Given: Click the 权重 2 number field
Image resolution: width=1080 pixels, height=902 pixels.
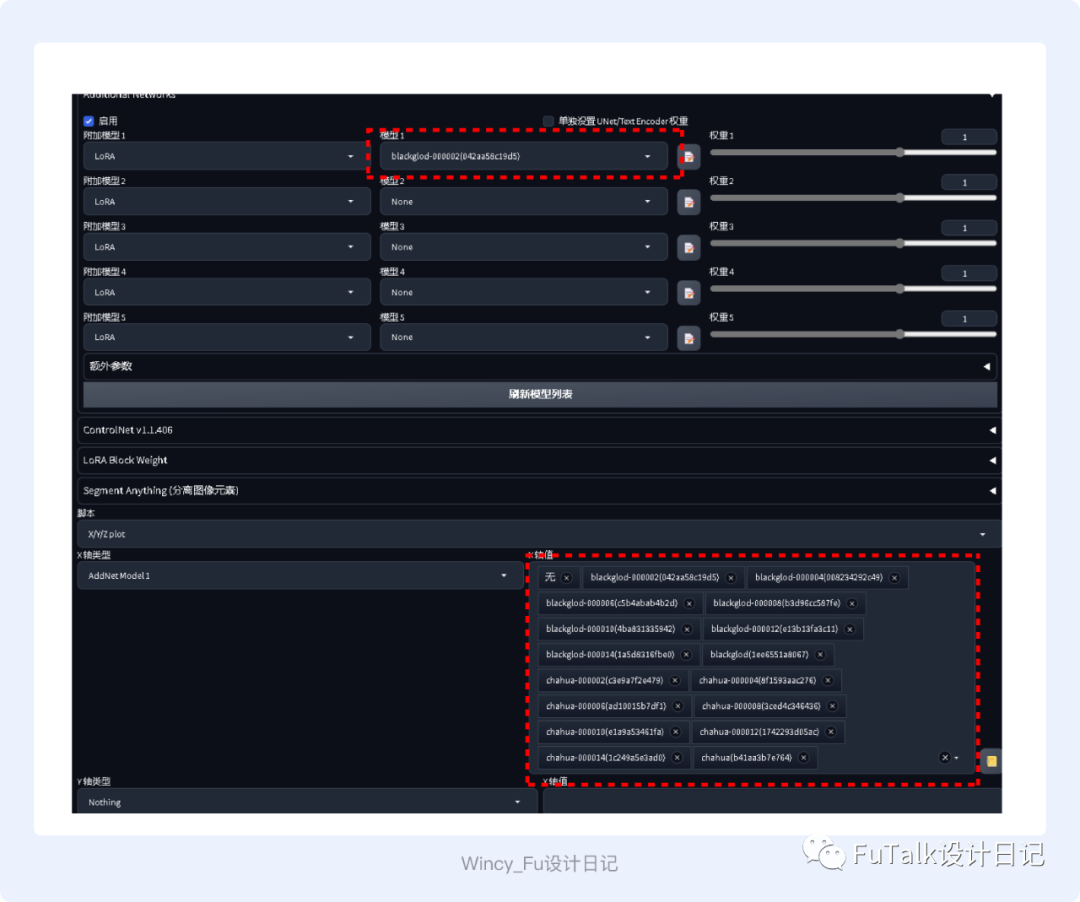Looking at the screenshot, I should [x=969, y=182].
